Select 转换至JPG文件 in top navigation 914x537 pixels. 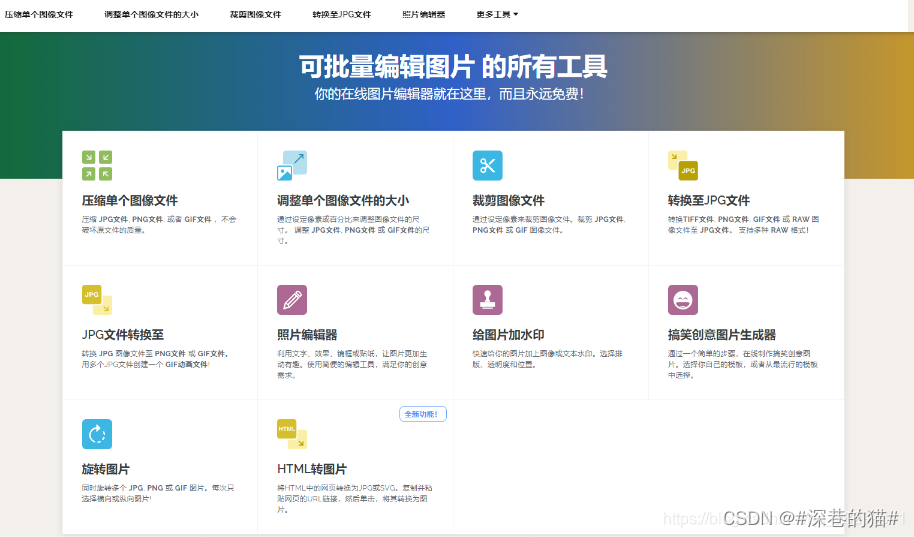coord(342,15)
